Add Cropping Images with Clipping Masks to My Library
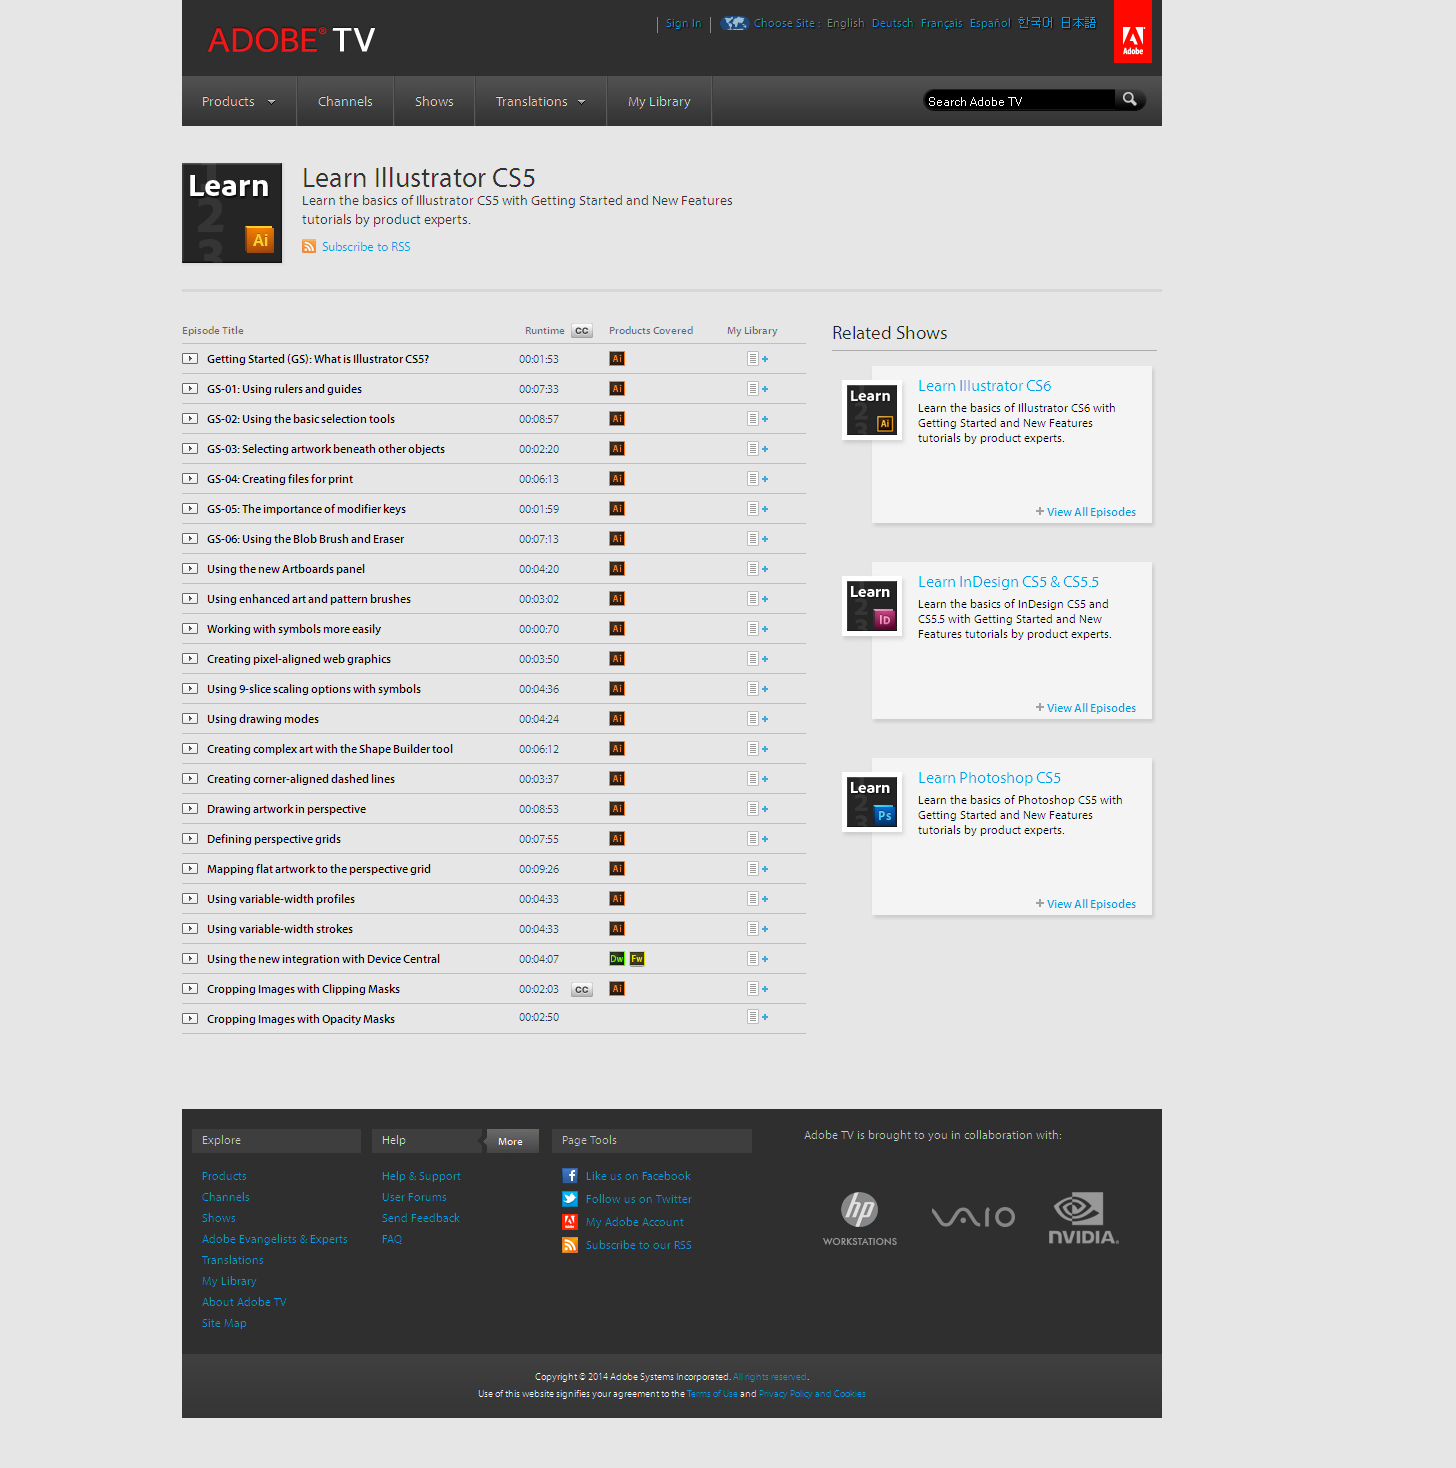1456x1468 pixels. [x=758, y=989]
